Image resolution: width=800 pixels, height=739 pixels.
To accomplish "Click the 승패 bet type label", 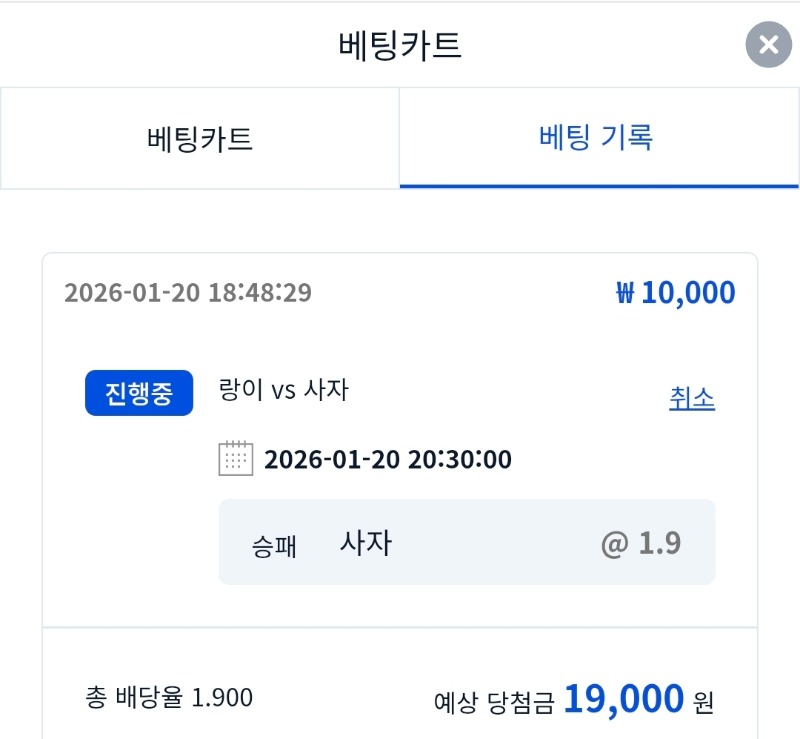I will 275,547.
